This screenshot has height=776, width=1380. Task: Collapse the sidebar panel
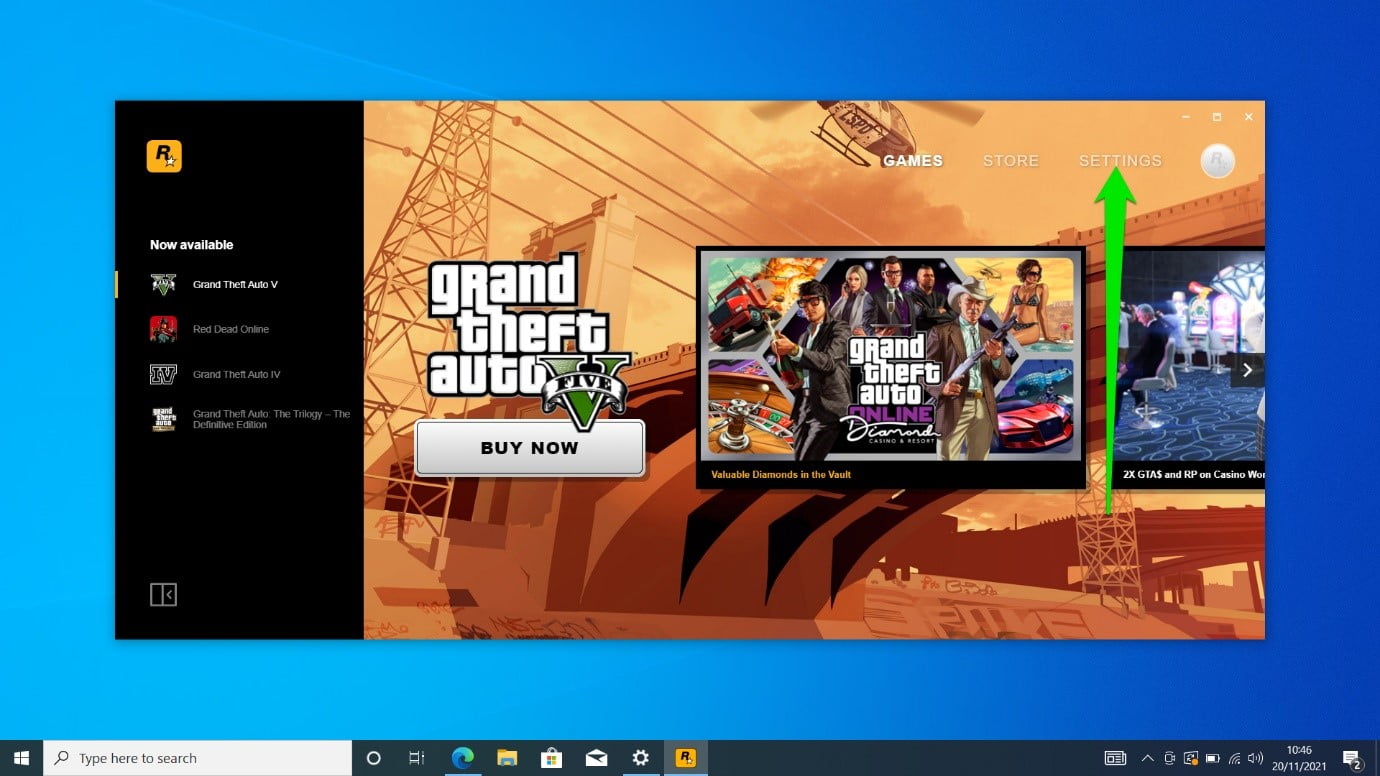(x=163, y=595)
